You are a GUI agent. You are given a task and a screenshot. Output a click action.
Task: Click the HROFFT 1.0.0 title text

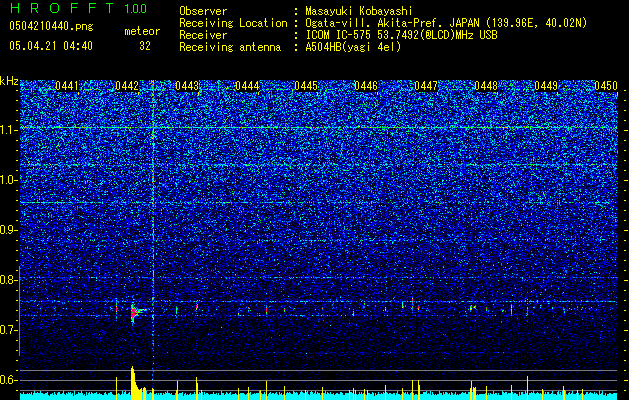[x=78, y=8]
